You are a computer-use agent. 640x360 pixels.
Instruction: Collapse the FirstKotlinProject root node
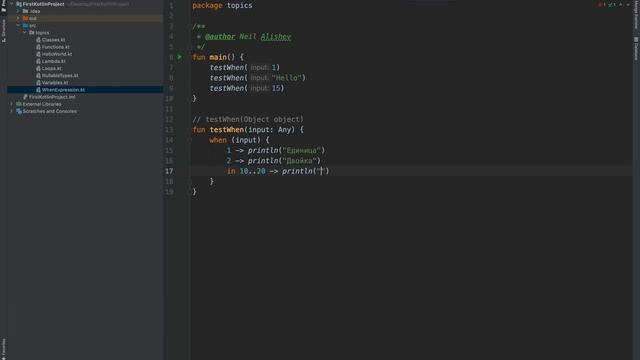click(12, 4)
